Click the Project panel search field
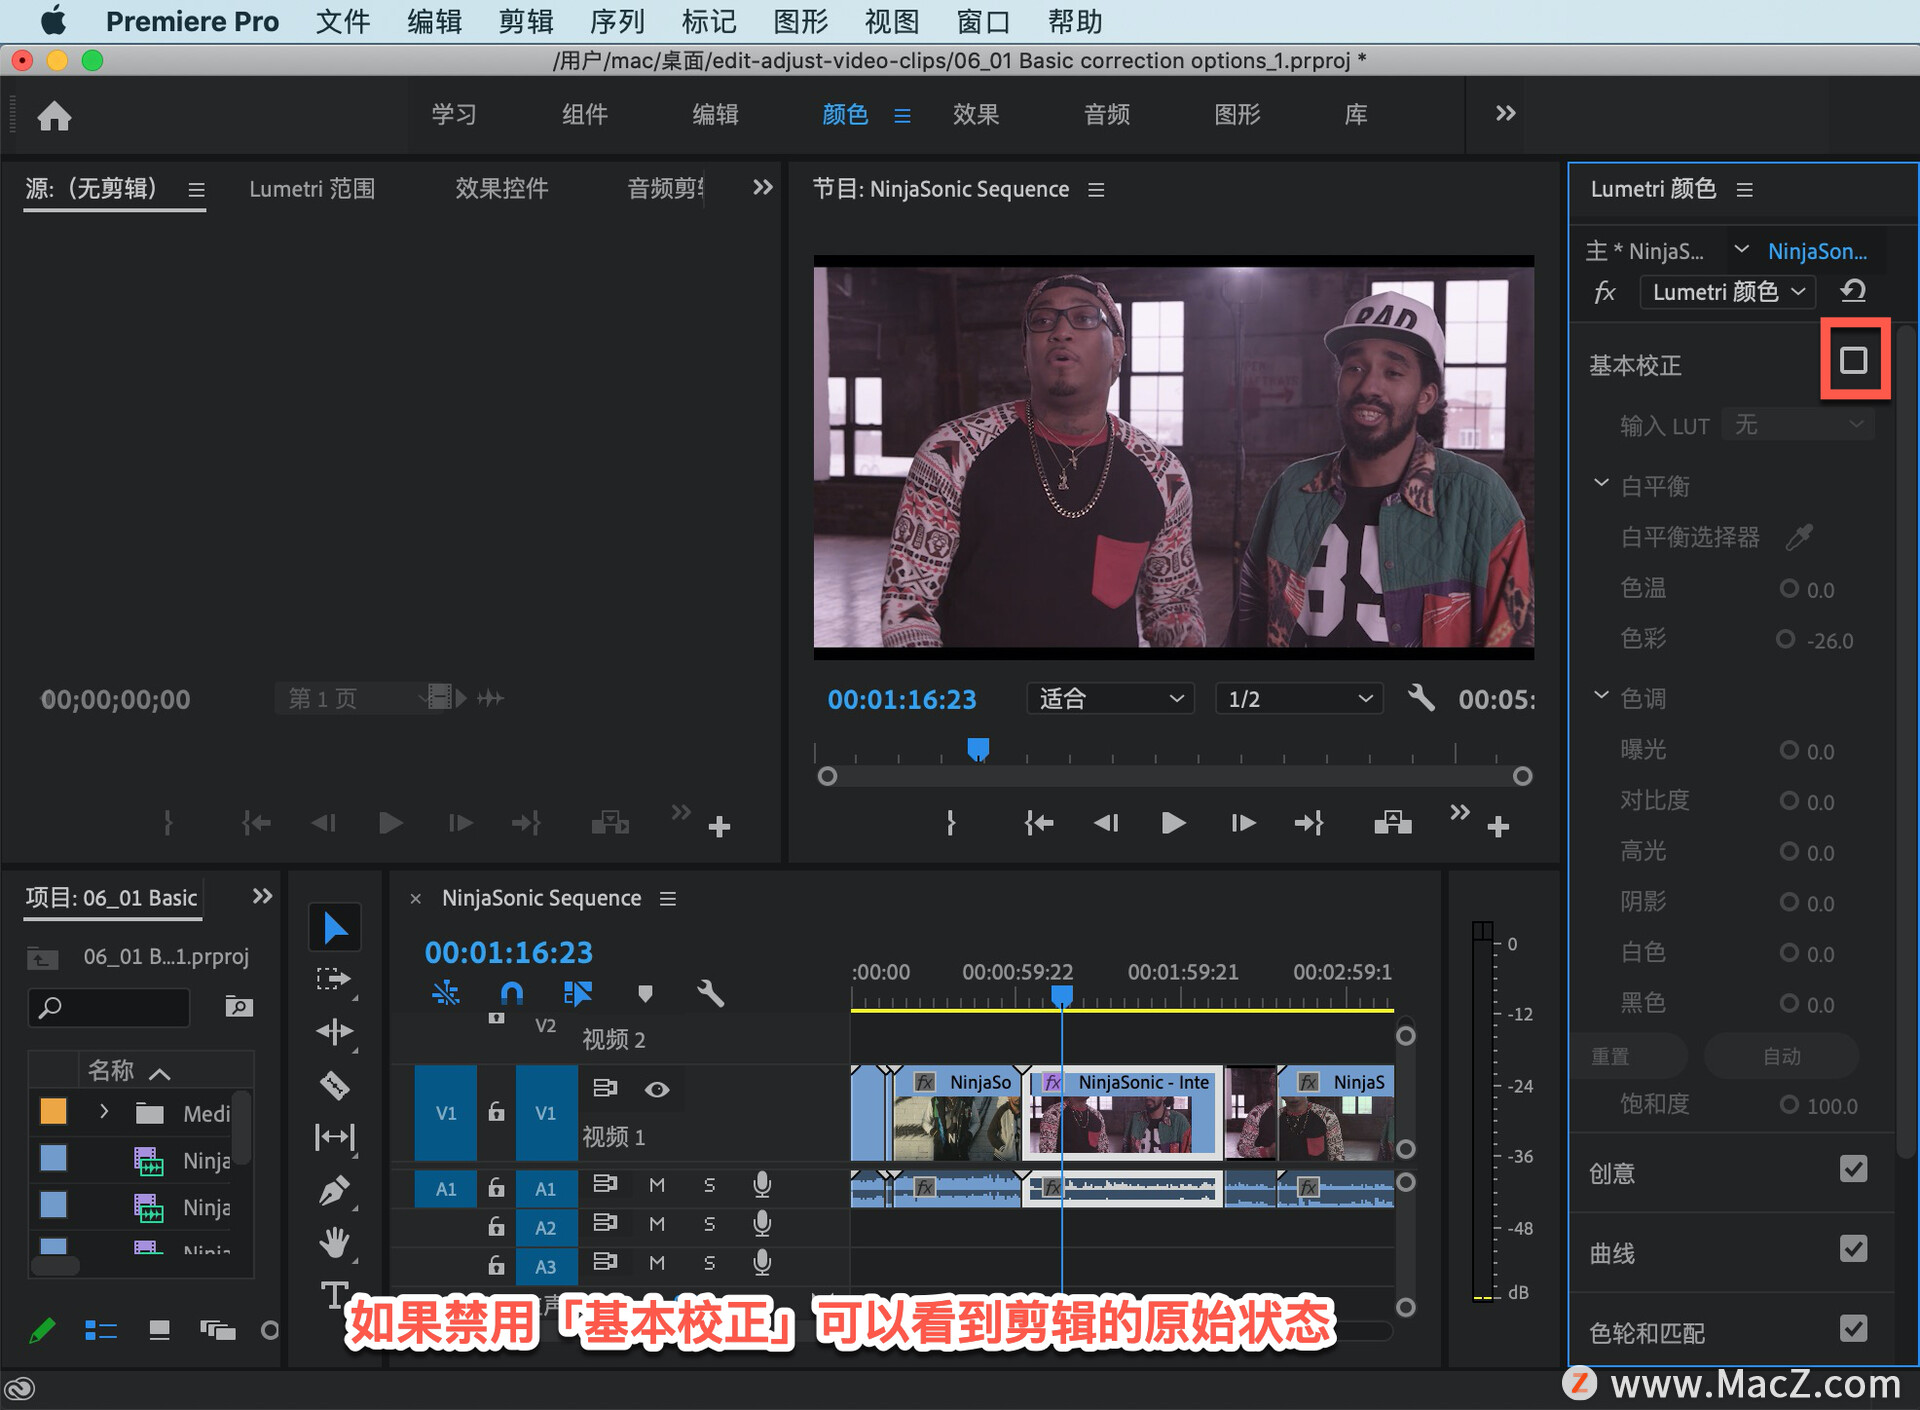The image size is (1920, 1410). click(x=109, y=1006)
